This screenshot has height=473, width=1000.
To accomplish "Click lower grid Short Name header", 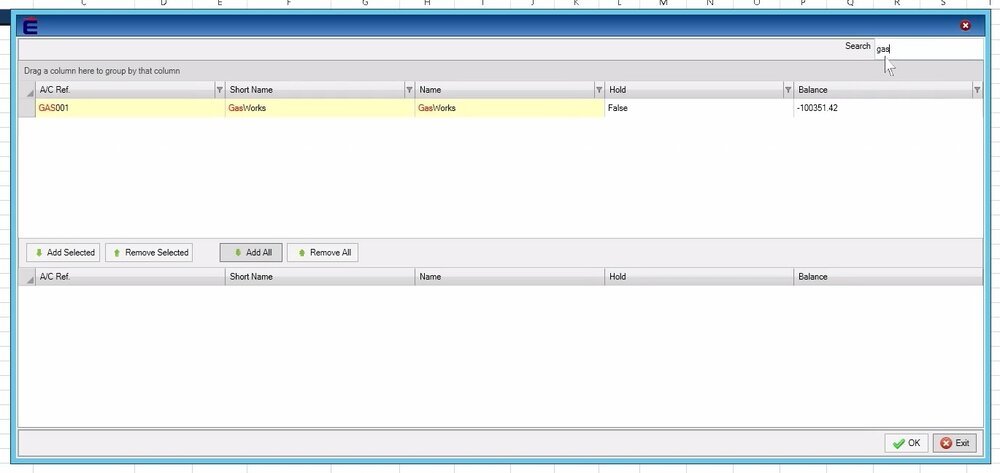I will click(x=320, y=277).
